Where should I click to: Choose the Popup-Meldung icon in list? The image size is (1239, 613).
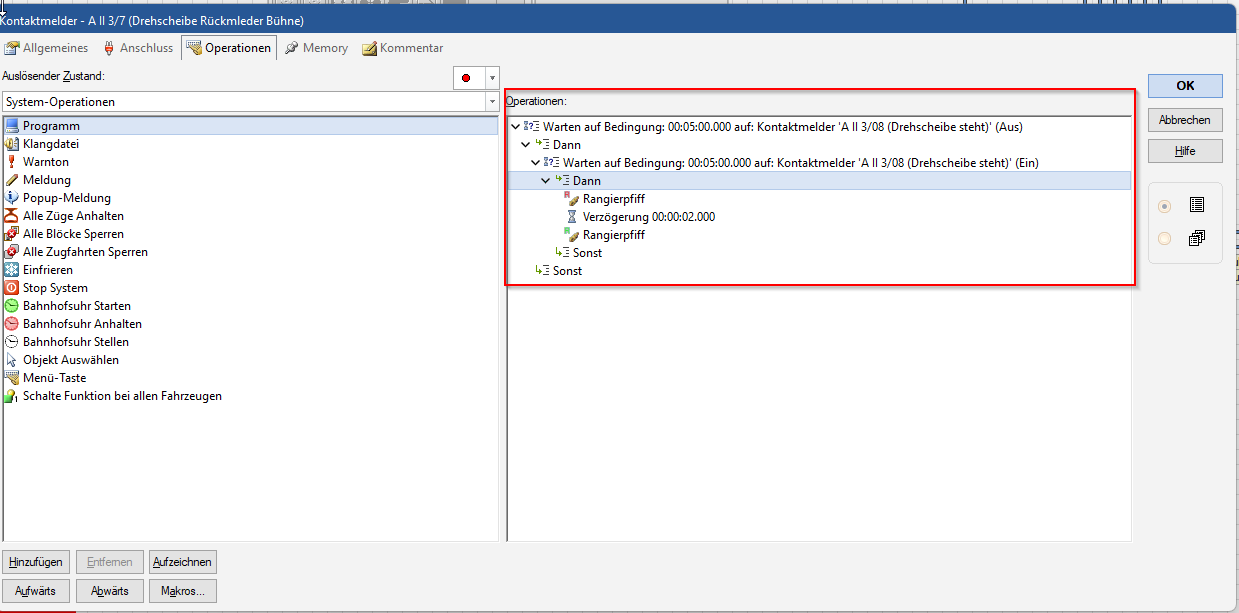(x=12, y=198)
